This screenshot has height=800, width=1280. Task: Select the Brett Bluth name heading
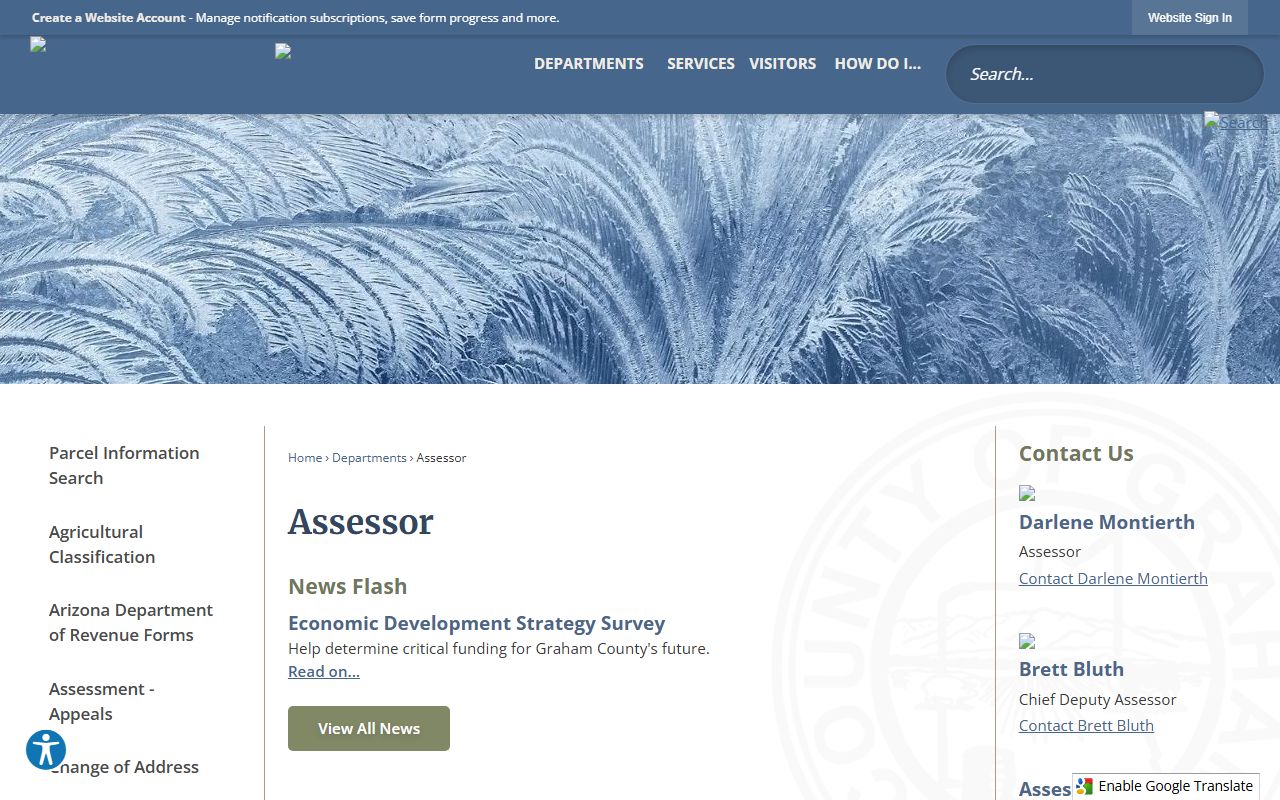point(1071,669)
